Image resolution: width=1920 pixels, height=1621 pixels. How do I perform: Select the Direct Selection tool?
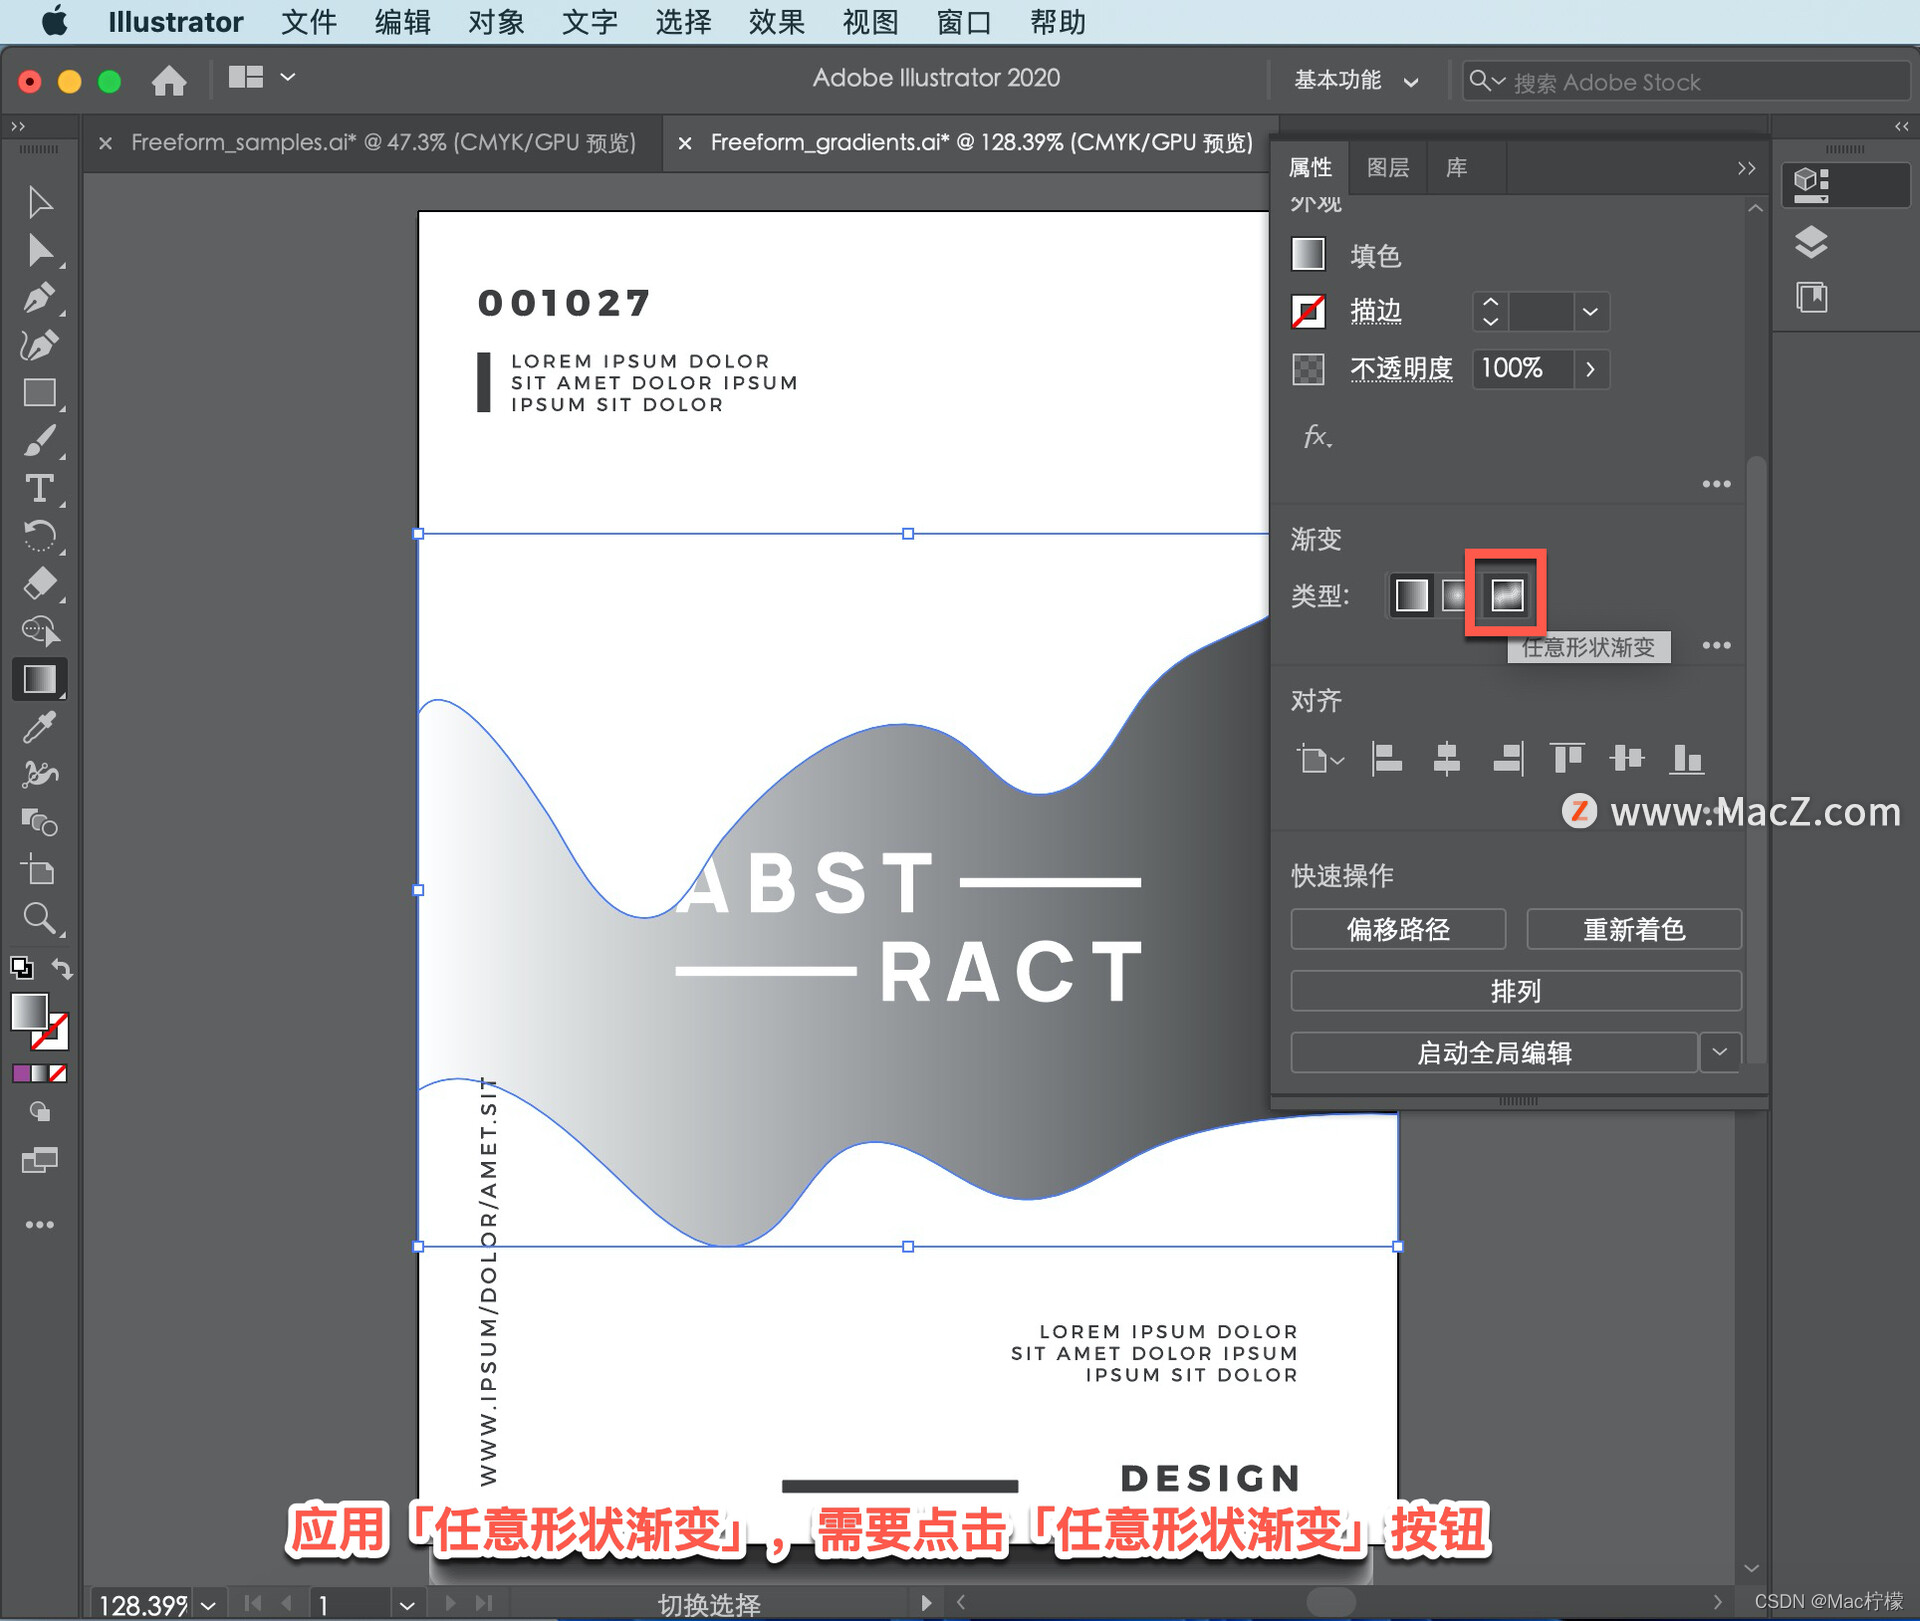[39, 250]
